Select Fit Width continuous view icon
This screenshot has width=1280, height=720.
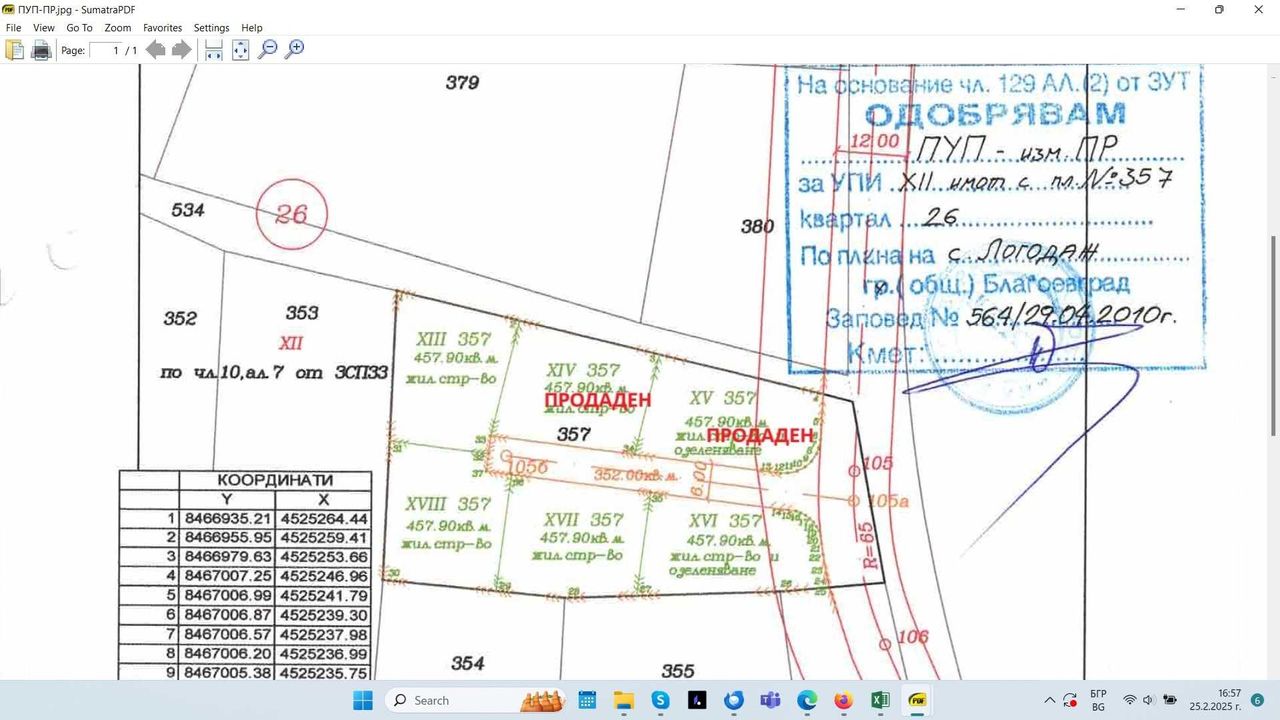[214, 50]
